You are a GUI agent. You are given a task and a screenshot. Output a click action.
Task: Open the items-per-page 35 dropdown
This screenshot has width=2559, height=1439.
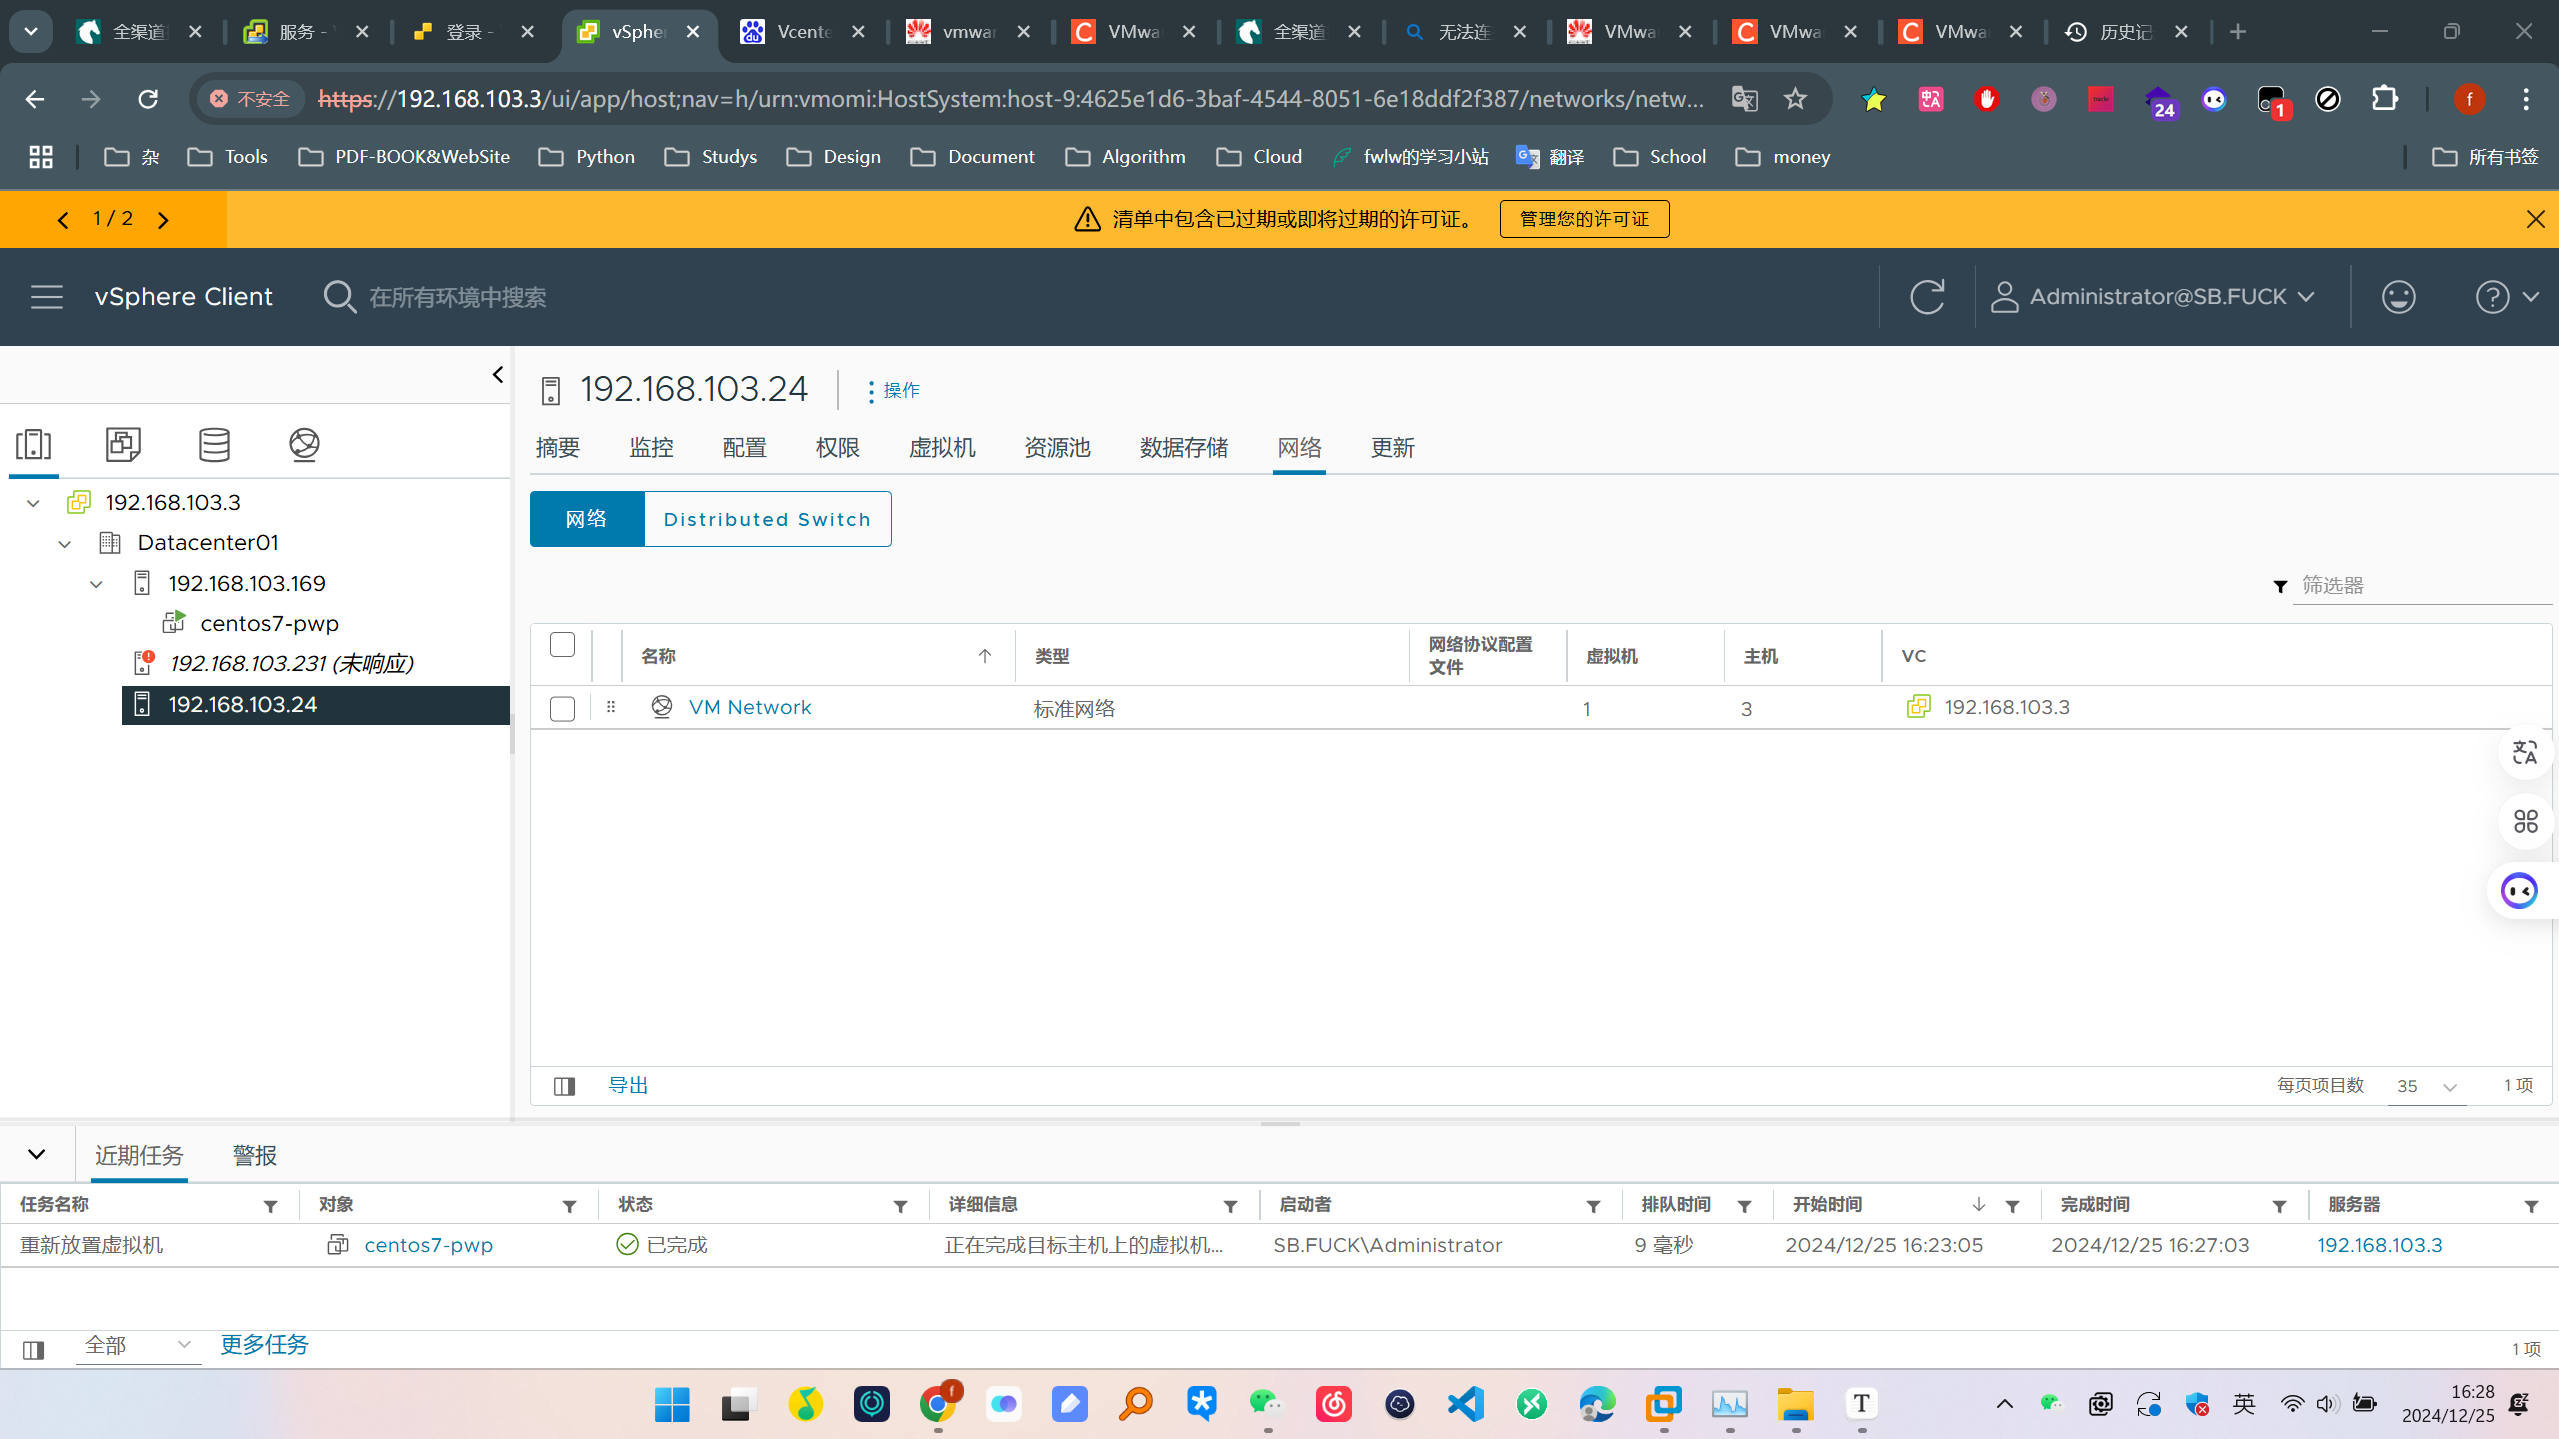tap(2427, 1086)
